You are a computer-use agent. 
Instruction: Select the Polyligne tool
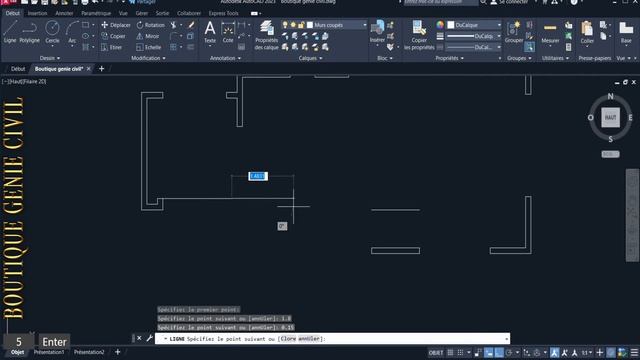click(x=29, y=32)
